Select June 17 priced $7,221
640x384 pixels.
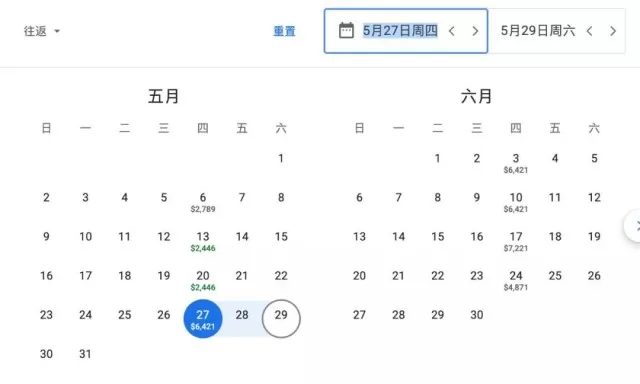coord(516,241)
